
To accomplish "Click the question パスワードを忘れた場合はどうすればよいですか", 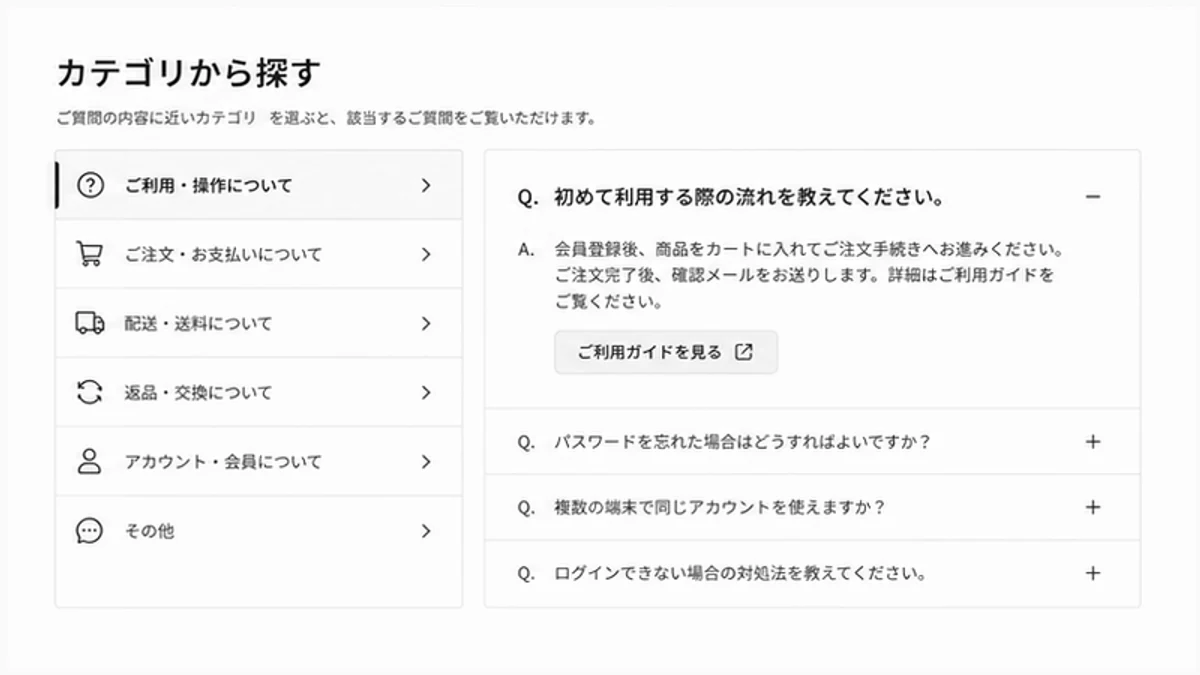I will pyautogui.click(x=742, y=441).
